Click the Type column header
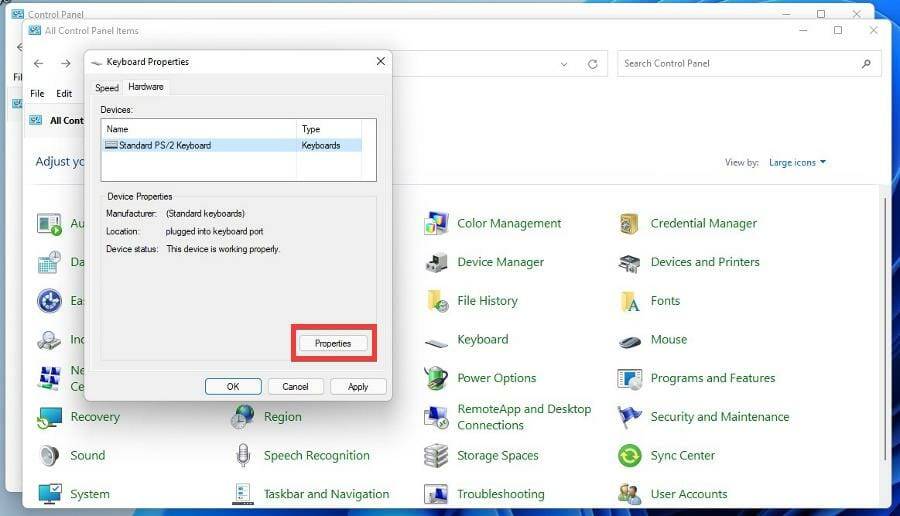Viewport: 900px width, 516px height. (x=329, y=129)
